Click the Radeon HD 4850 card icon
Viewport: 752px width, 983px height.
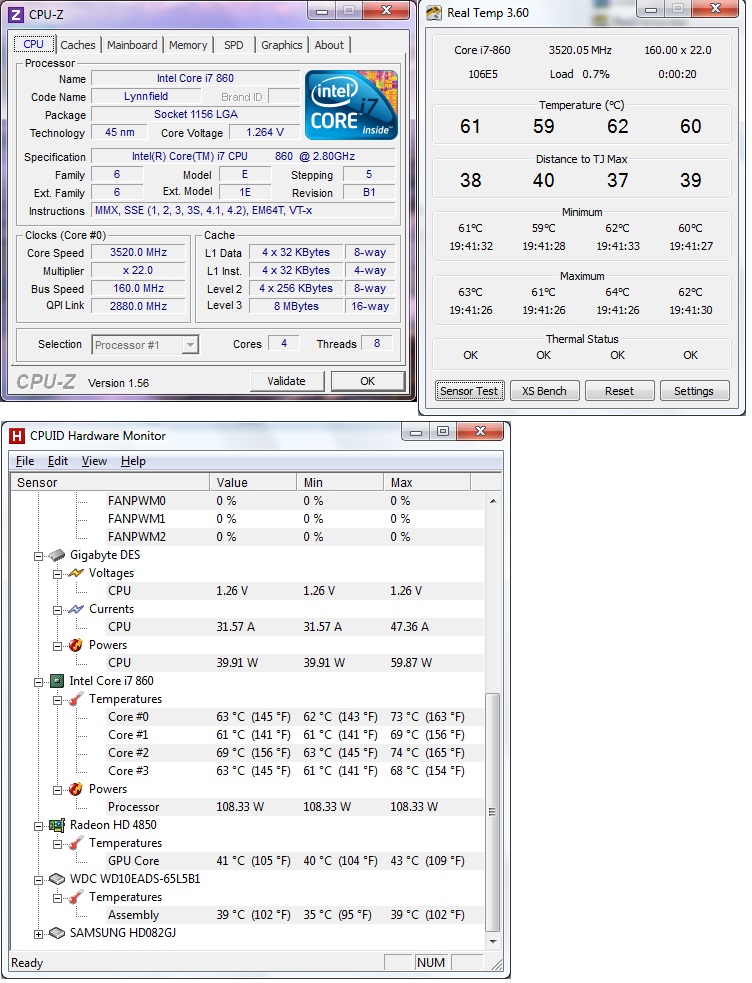[x=57, y=825]
